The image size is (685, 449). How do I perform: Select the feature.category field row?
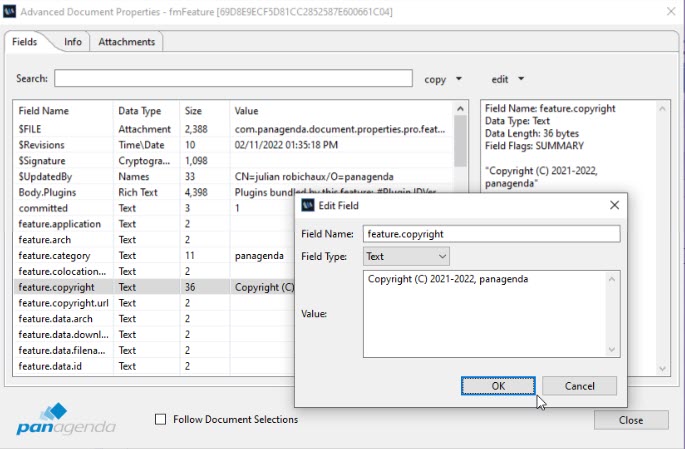tap(155, 256)
